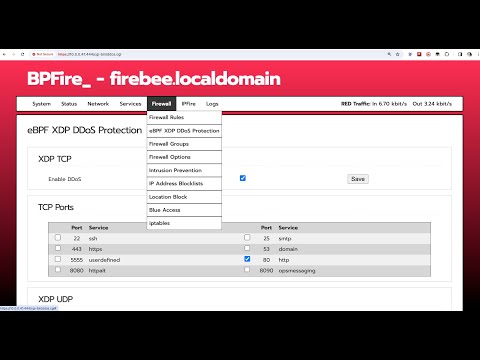Click the 'XDP UDP' section heading

(55, 299)
